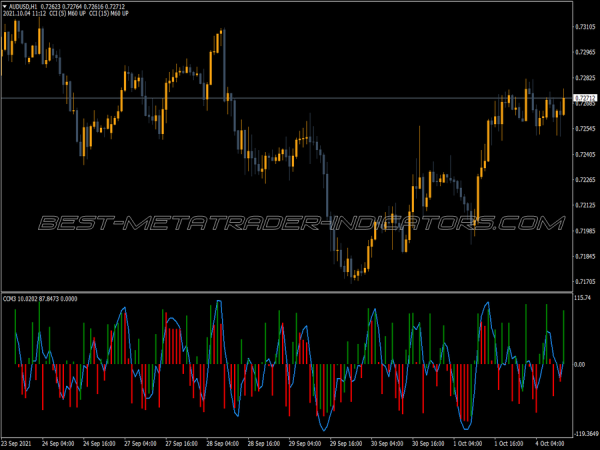Click the 0.72965 price scale value
Screen dimensions: 600x450
point(585,52)
